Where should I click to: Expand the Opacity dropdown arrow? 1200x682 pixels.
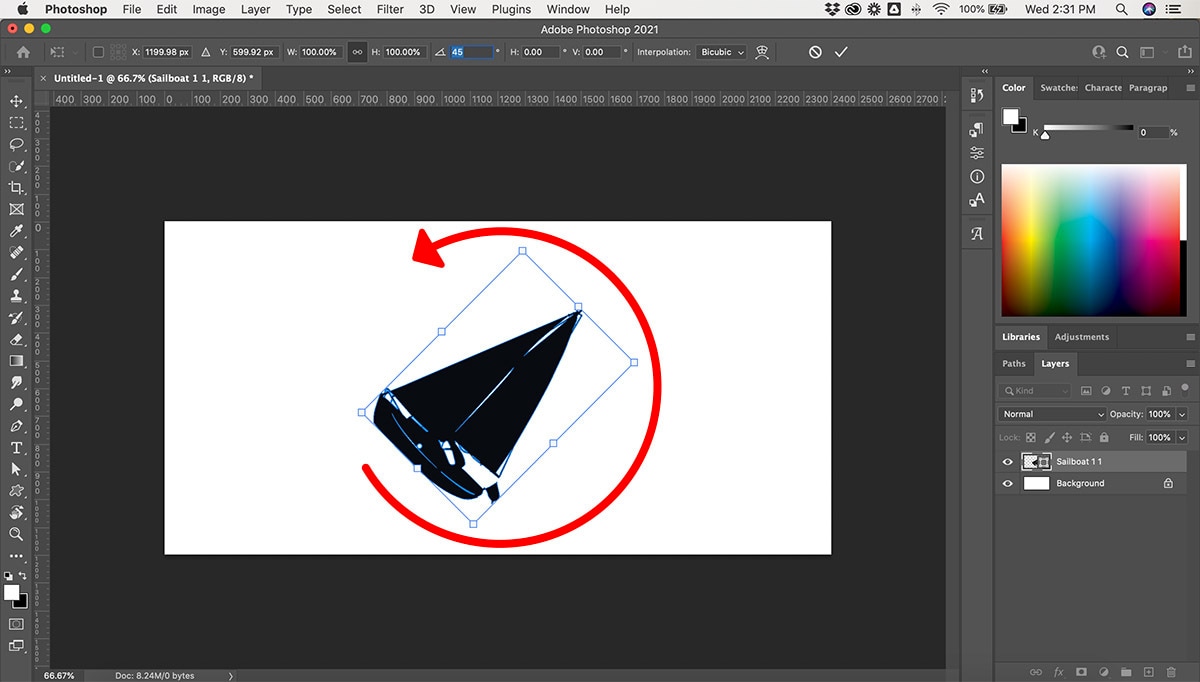[x=1182, y=414]
